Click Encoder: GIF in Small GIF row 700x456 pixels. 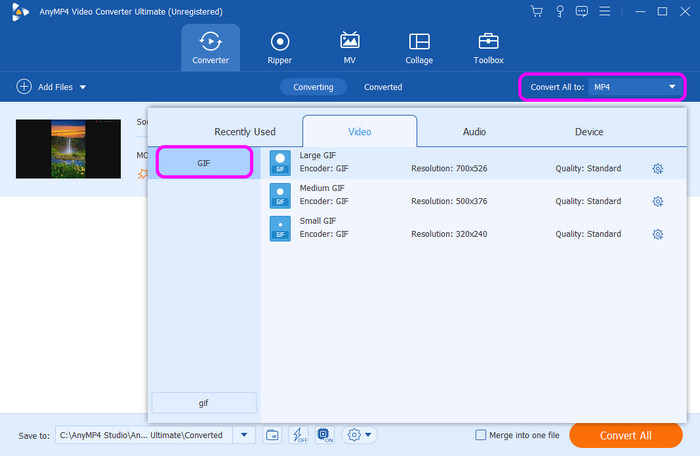pyautogui.click(x=324, y=234)
